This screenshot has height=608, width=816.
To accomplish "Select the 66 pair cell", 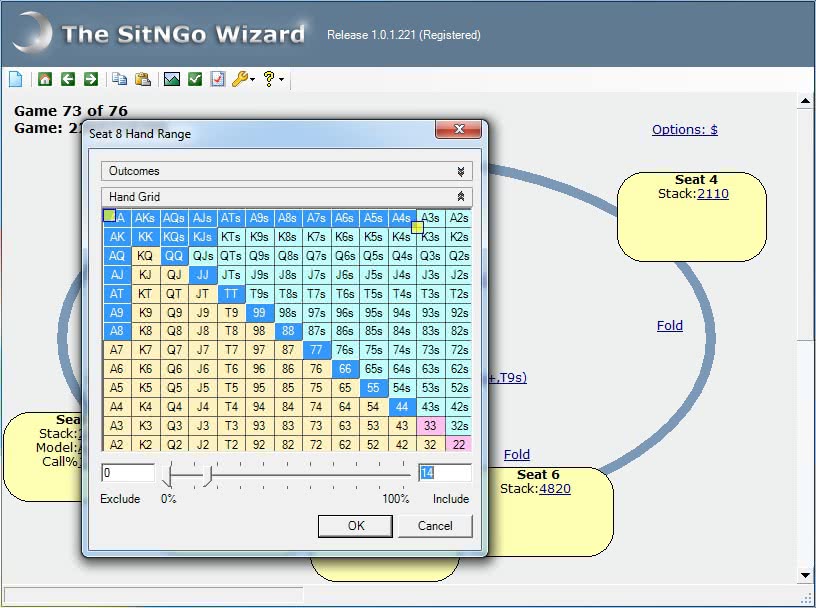I will 345,369.
